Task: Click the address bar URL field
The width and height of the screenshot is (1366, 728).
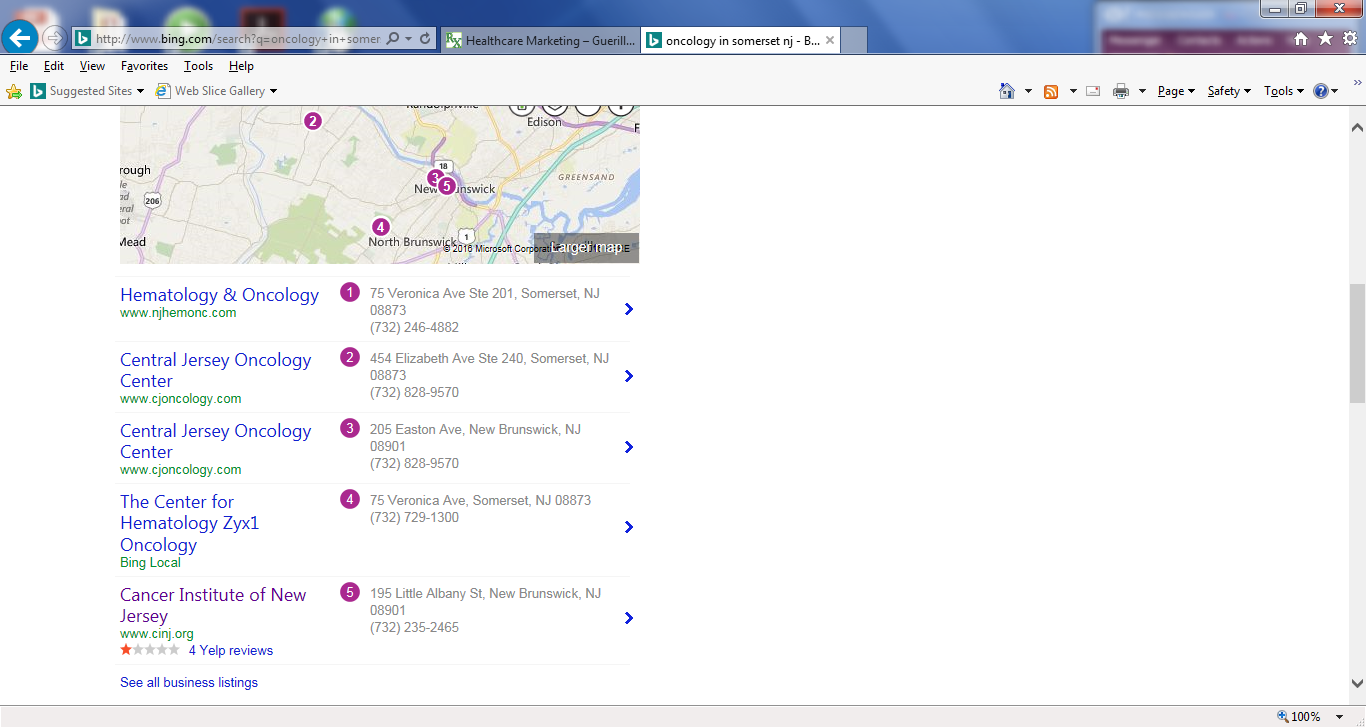Action: pos(237,39)
